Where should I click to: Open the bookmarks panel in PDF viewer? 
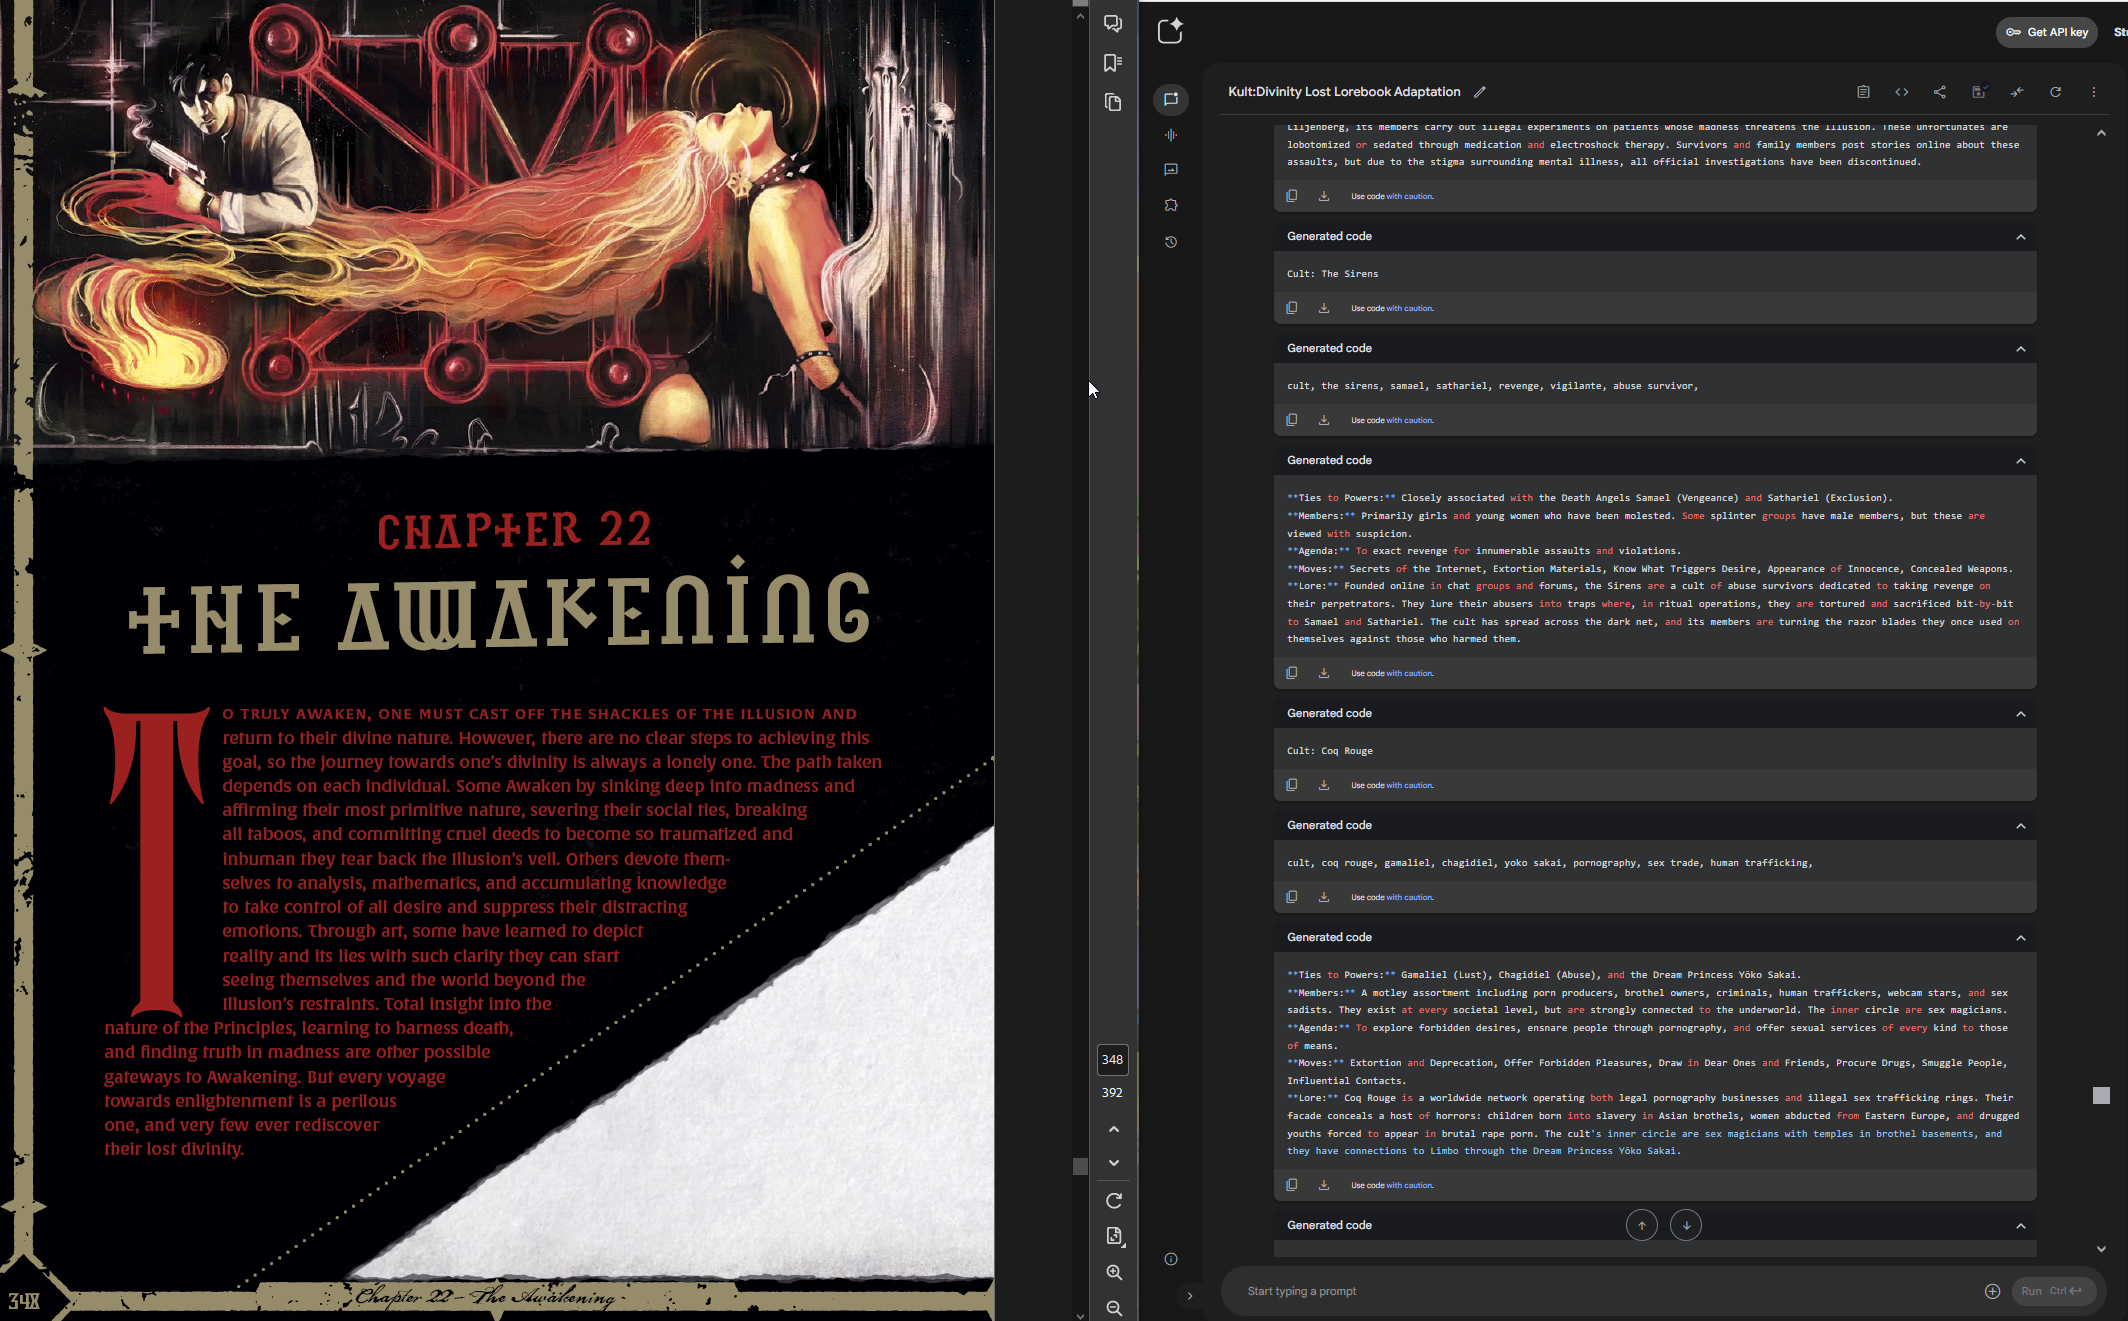click(1113, 63)
